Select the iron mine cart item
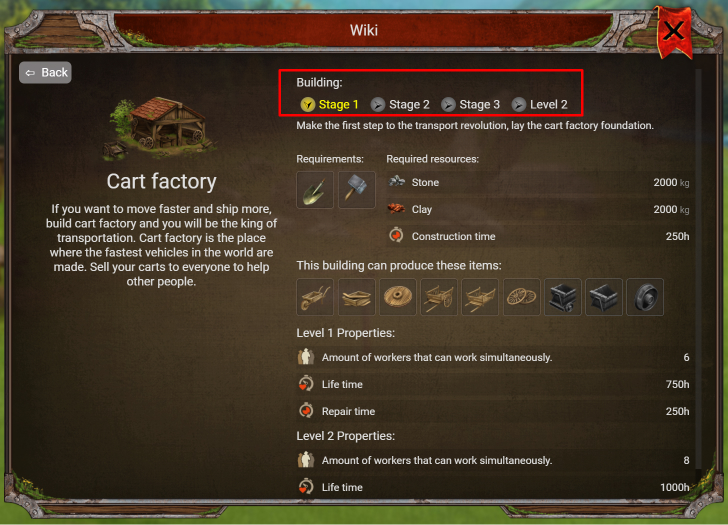 [x=563, y=297]
